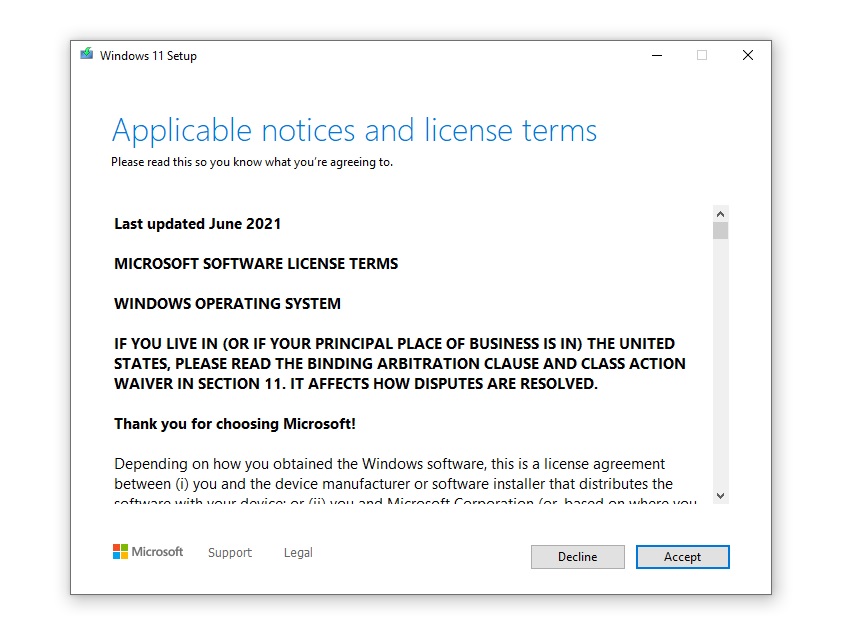Accept the license terms

pos(683,557)
